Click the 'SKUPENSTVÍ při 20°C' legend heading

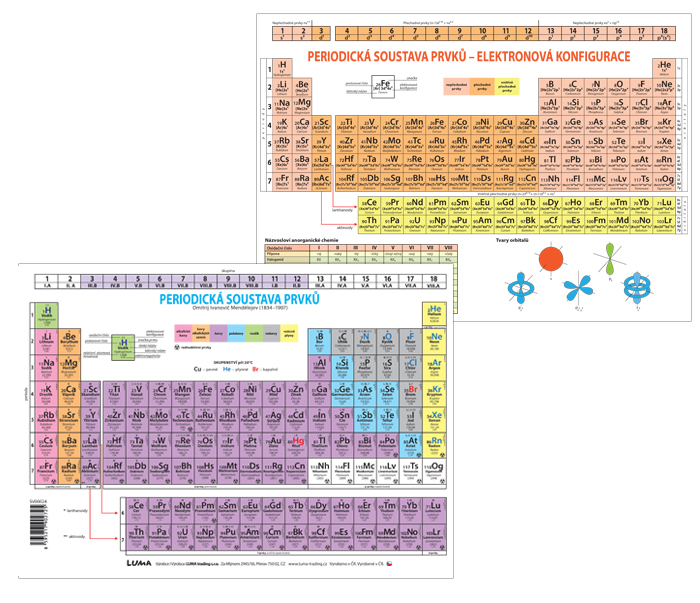pos(233,362)
